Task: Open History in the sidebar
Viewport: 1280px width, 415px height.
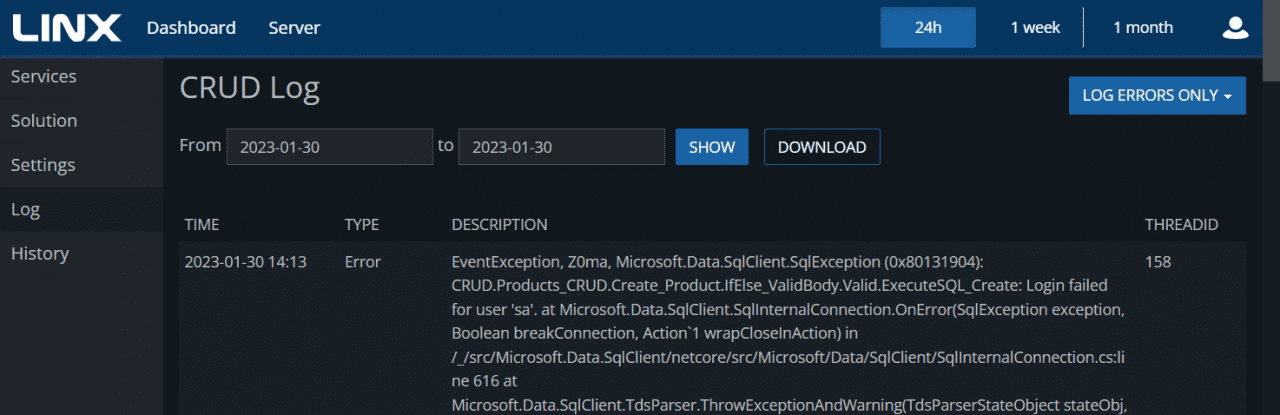Action: (40, 254)
